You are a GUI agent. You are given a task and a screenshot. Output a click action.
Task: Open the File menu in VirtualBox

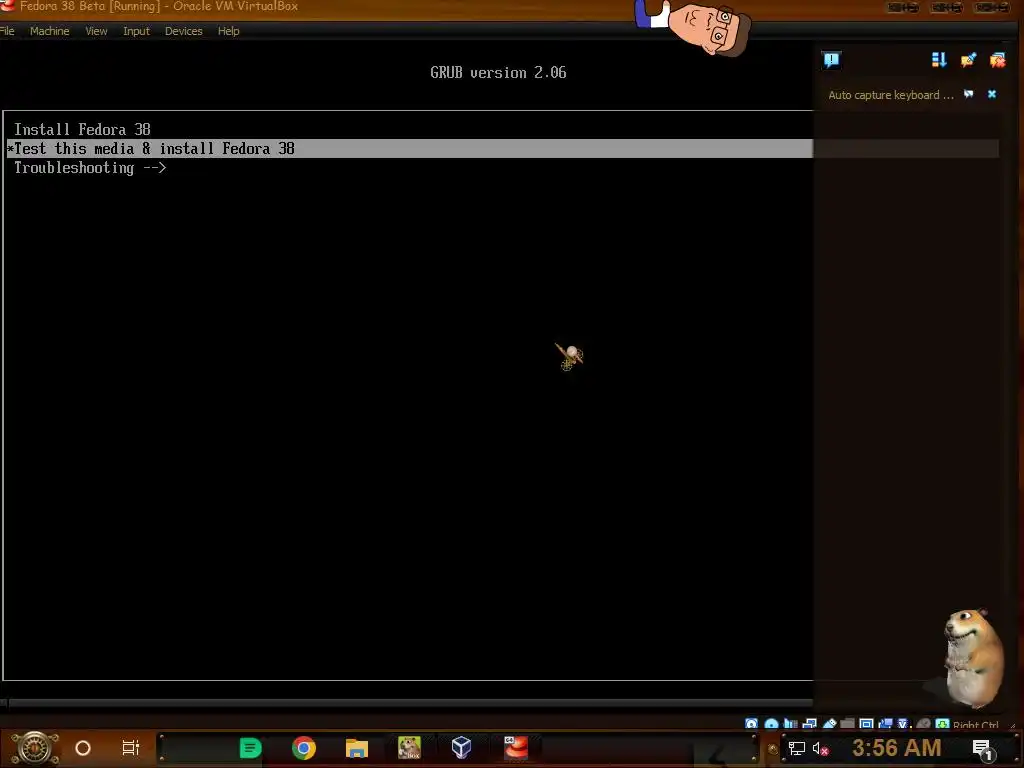click(x=7, y=31)
